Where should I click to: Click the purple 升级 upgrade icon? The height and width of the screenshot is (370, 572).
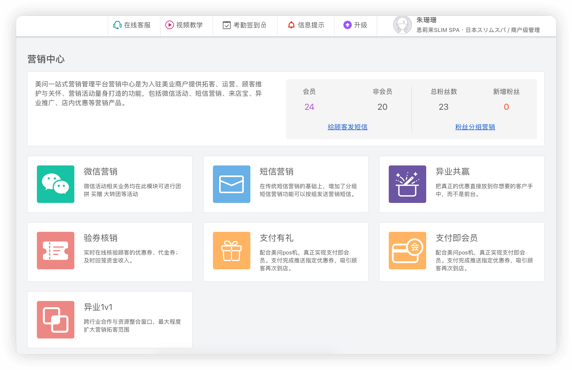click(347, 25)
